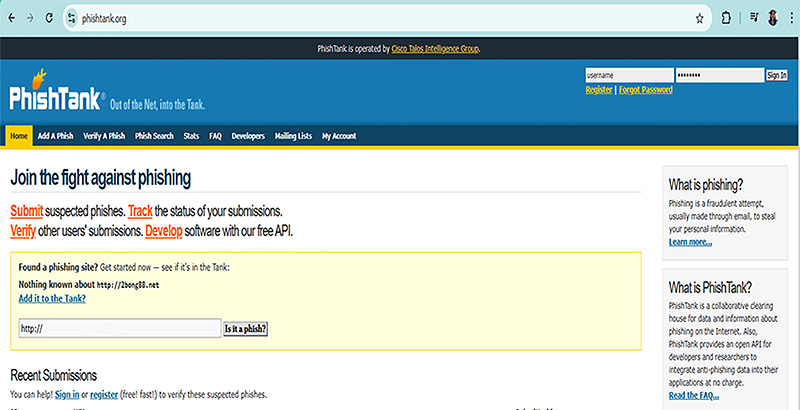Click the http:// URL check field

(x=120, y=328)
